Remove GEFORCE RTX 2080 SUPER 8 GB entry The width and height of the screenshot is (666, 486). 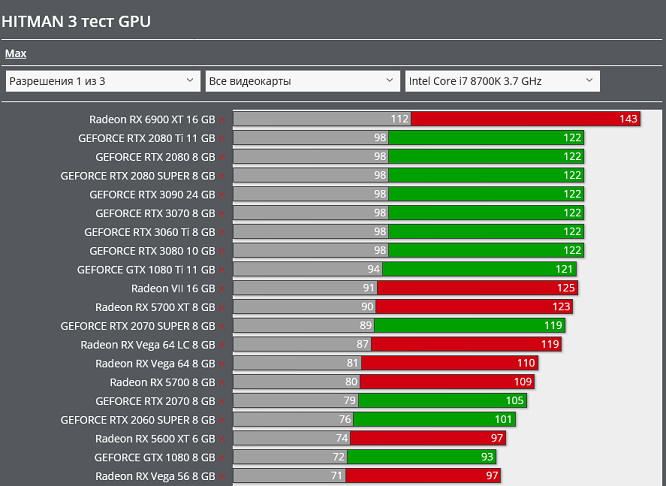click(222, 176)
